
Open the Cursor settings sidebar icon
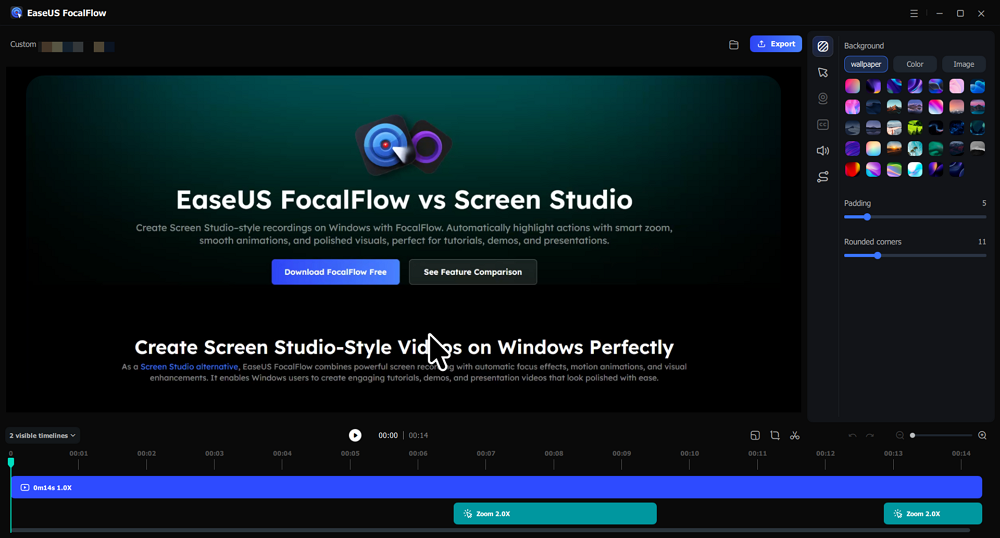823,73
